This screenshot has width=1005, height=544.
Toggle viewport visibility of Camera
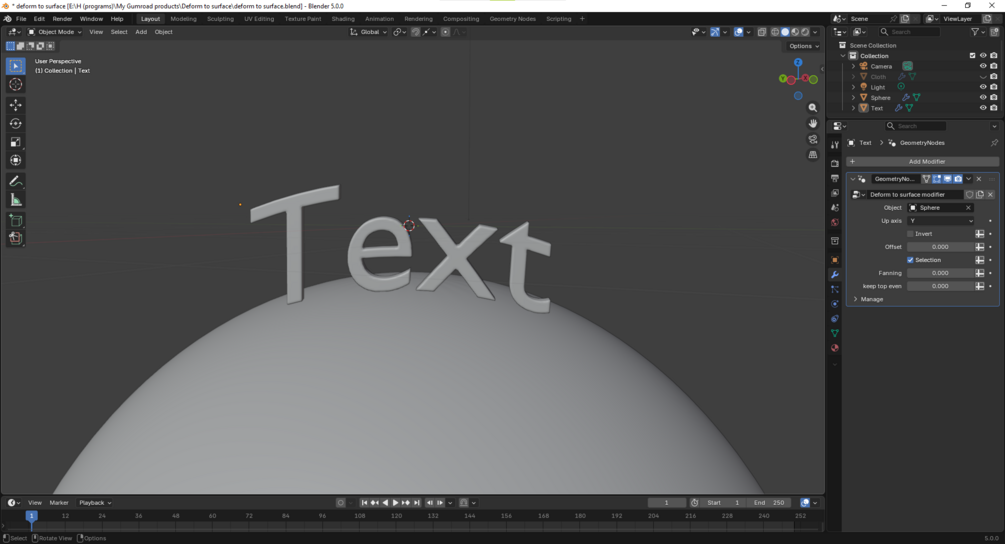(x=983, y=66)
